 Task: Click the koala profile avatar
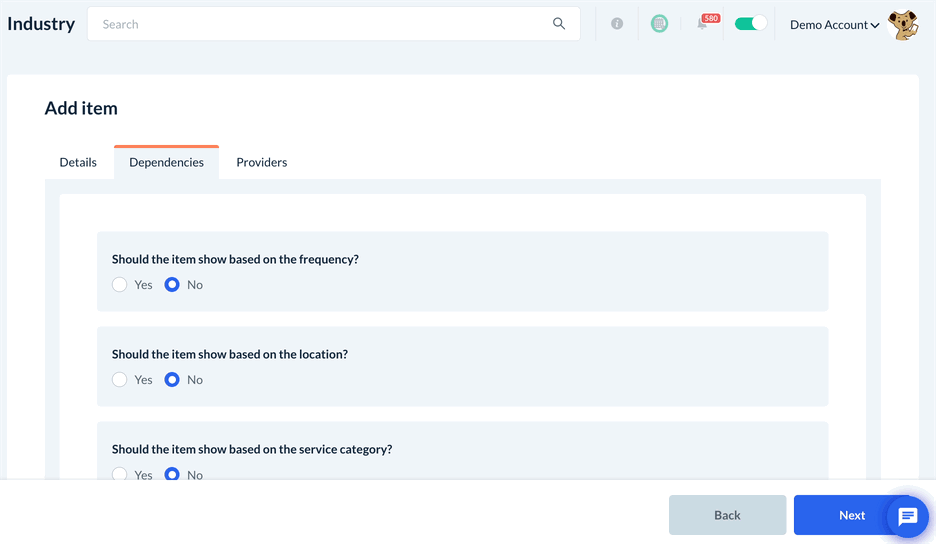(903, 25)
